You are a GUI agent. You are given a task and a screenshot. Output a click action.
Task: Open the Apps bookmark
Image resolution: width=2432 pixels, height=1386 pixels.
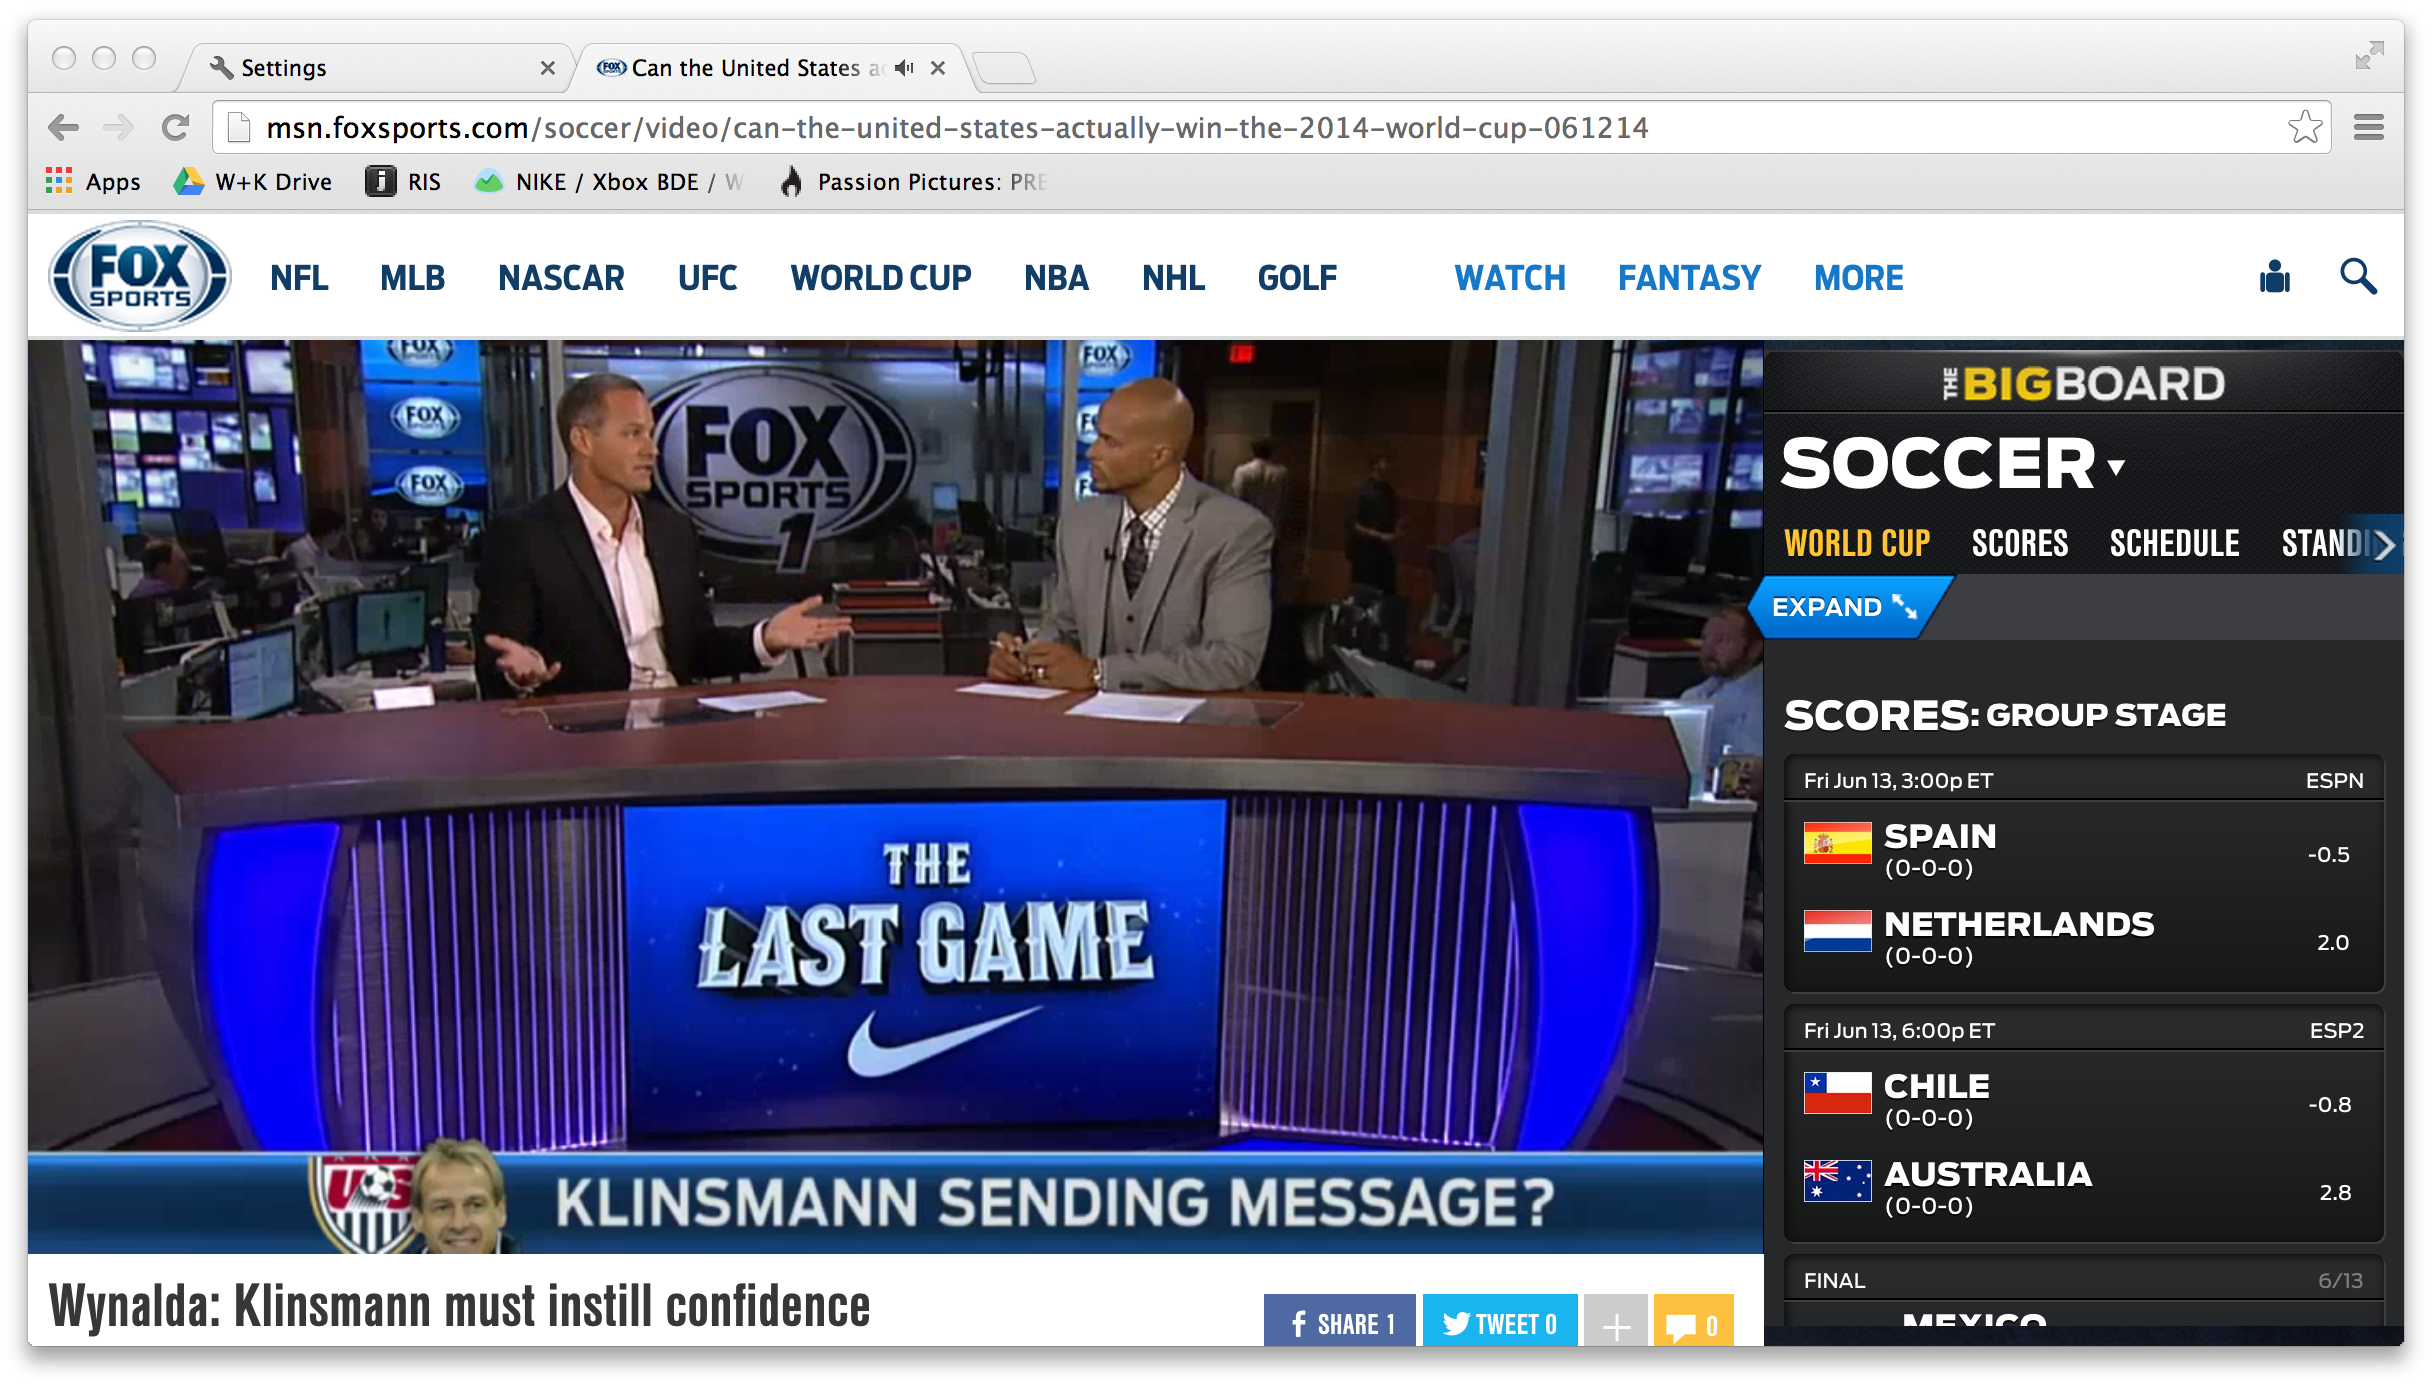point(94,182)
